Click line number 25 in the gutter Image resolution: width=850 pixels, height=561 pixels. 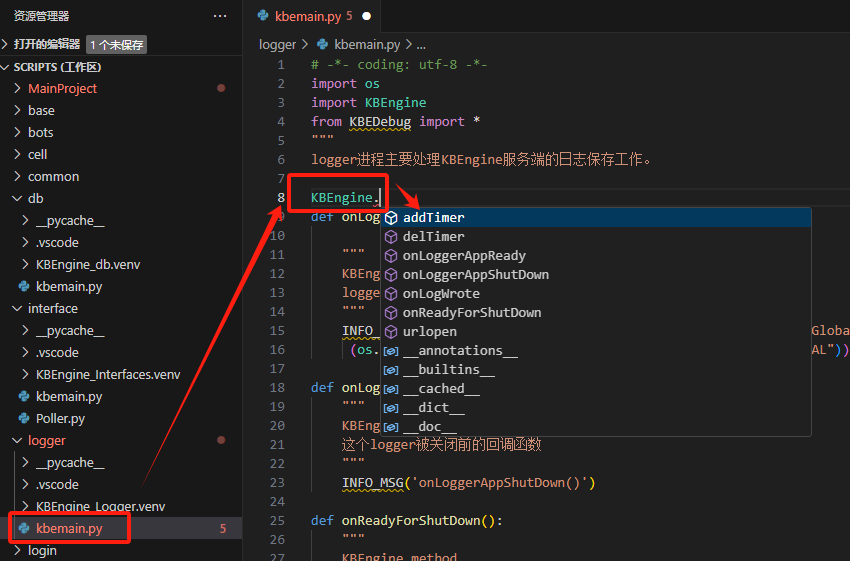277,520
